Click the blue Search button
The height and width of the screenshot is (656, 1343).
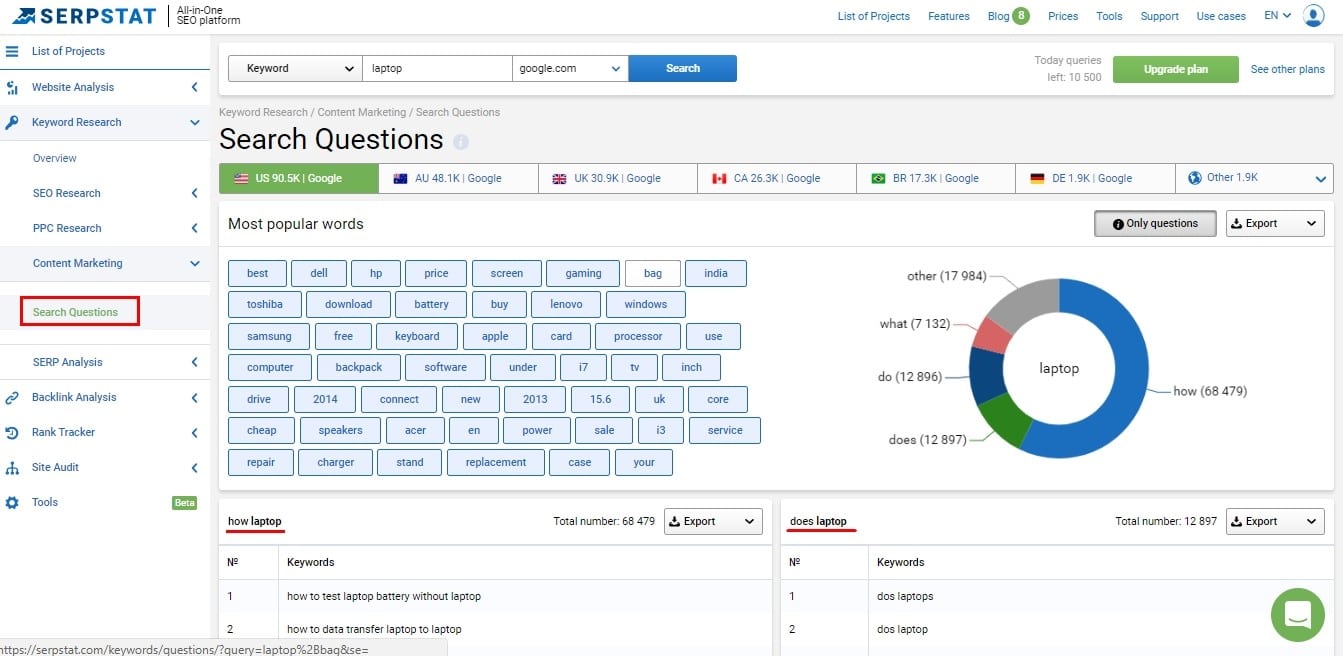point(682,68)
